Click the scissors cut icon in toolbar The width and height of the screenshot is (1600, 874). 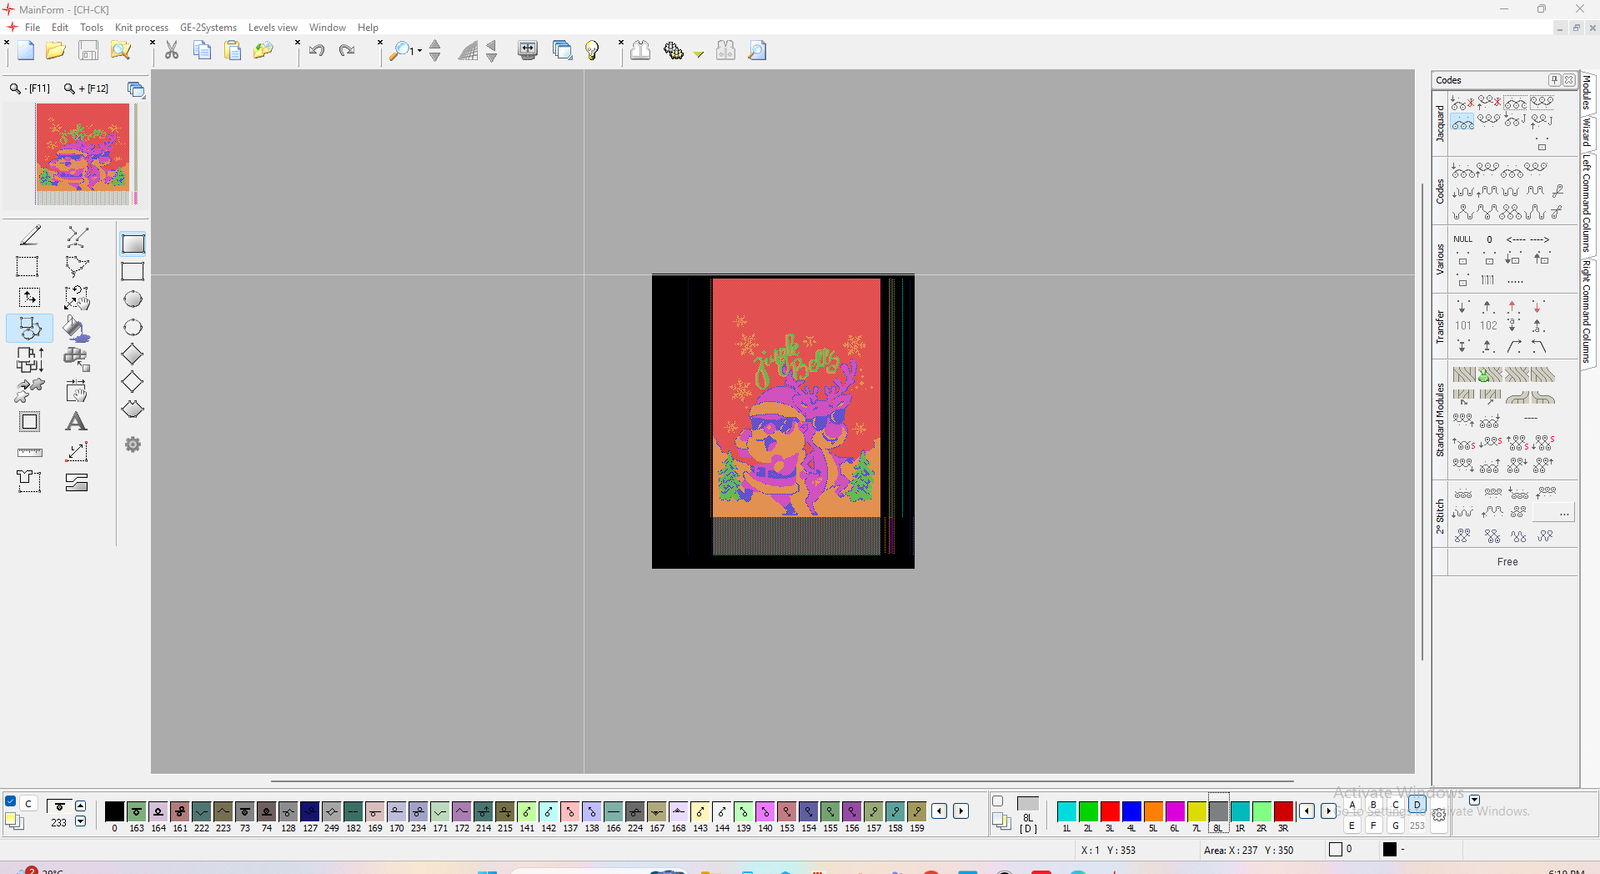pos(172,51)
